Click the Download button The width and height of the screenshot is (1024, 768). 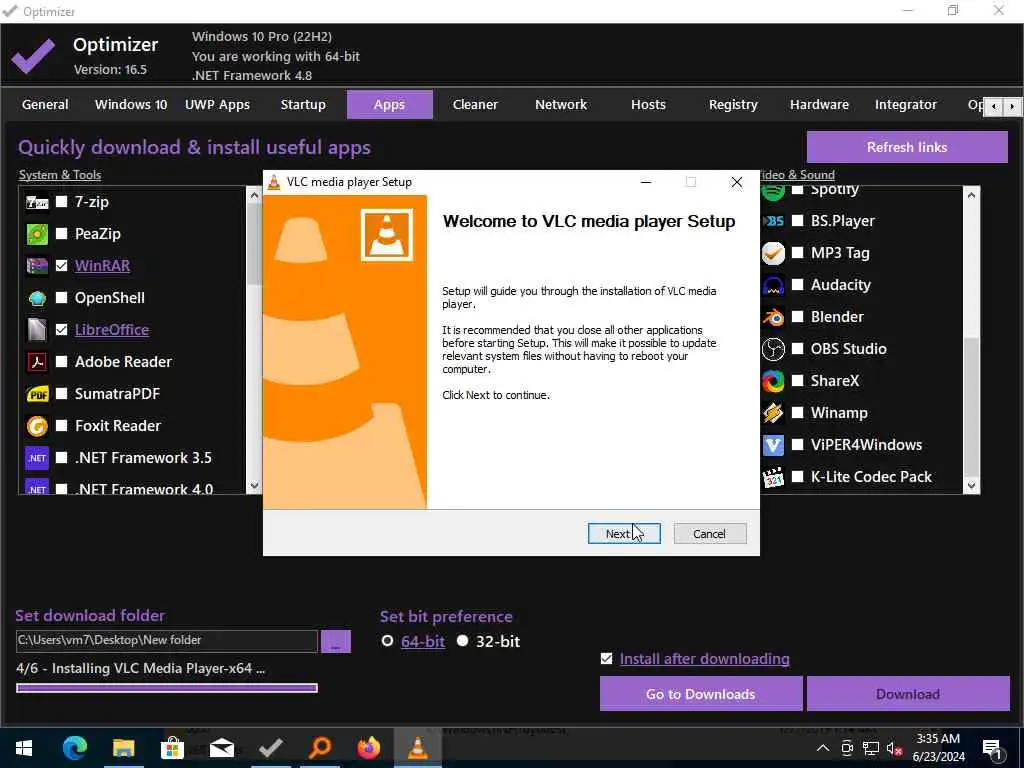point(908,694)
